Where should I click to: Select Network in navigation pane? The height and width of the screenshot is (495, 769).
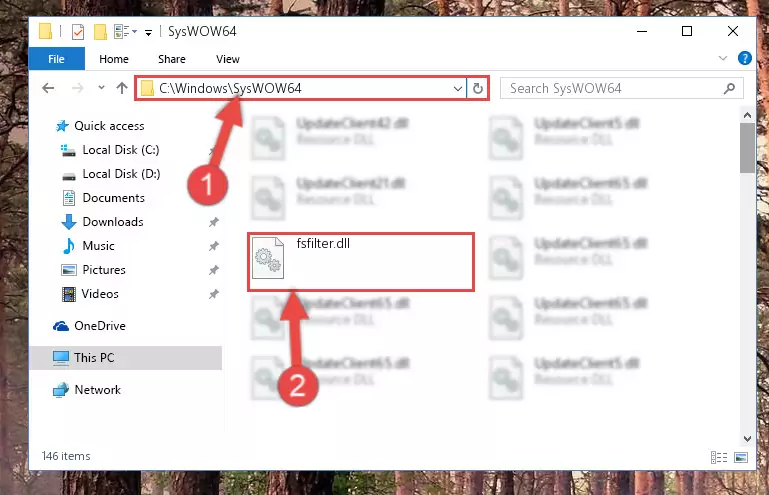pyautogui.click(x=97, y=390)
